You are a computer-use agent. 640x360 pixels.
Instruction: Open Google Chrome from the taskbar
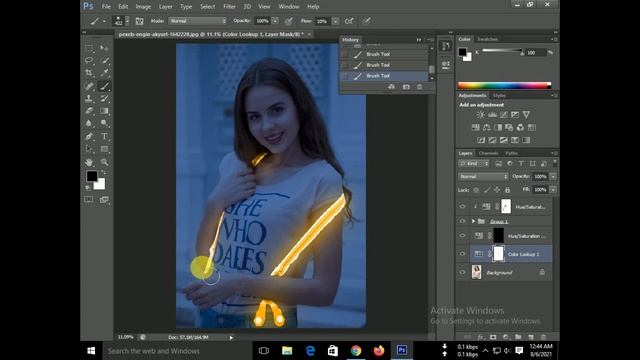[x=356, y=351]
